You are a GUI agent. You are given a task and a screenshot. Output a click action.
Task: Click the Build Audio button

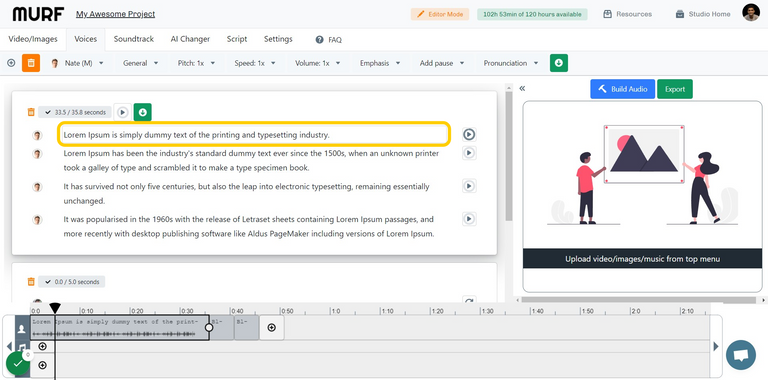coord(623,89)
